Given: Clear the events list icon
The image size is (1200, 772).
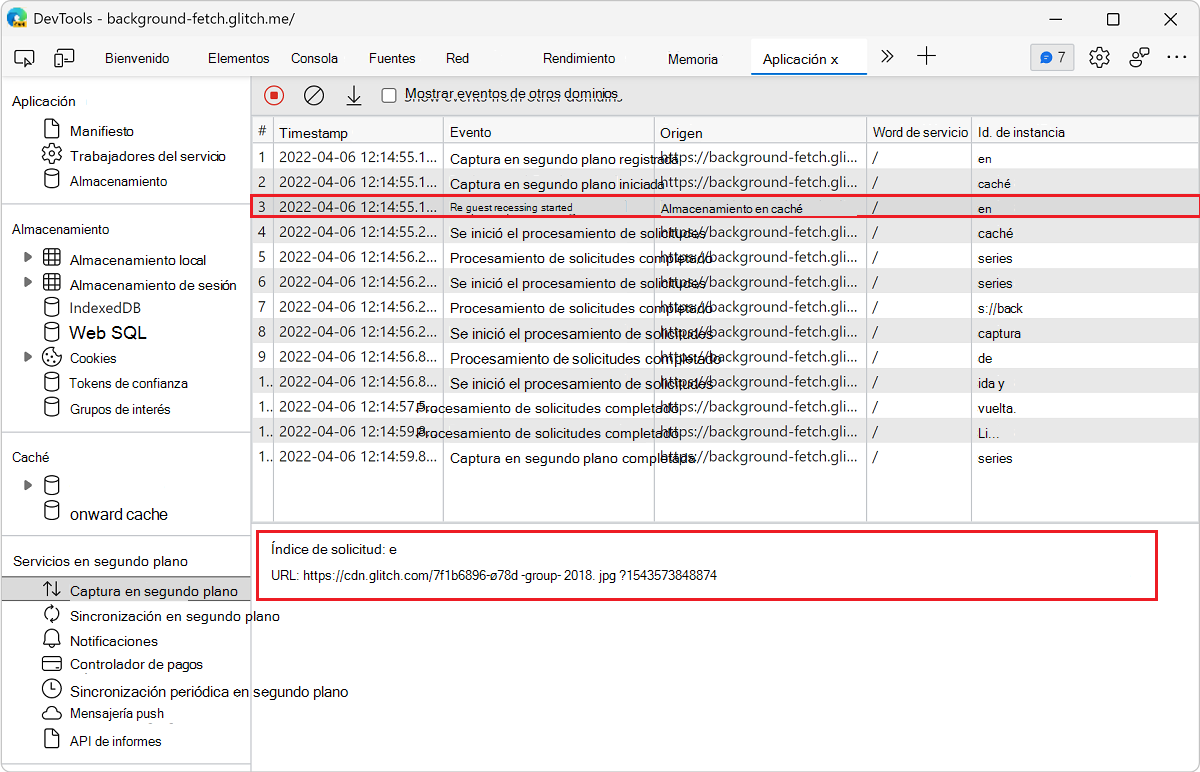Looking at the screenshot, I should 314,95.
